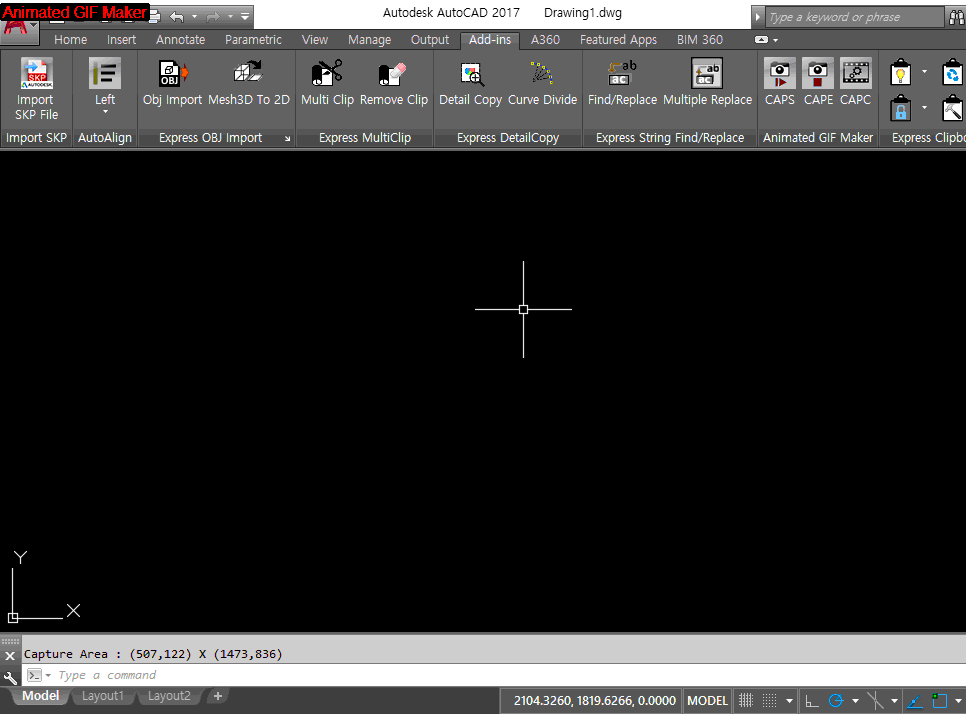
Task: Click the MODEL space button
Action: (708, 701)
